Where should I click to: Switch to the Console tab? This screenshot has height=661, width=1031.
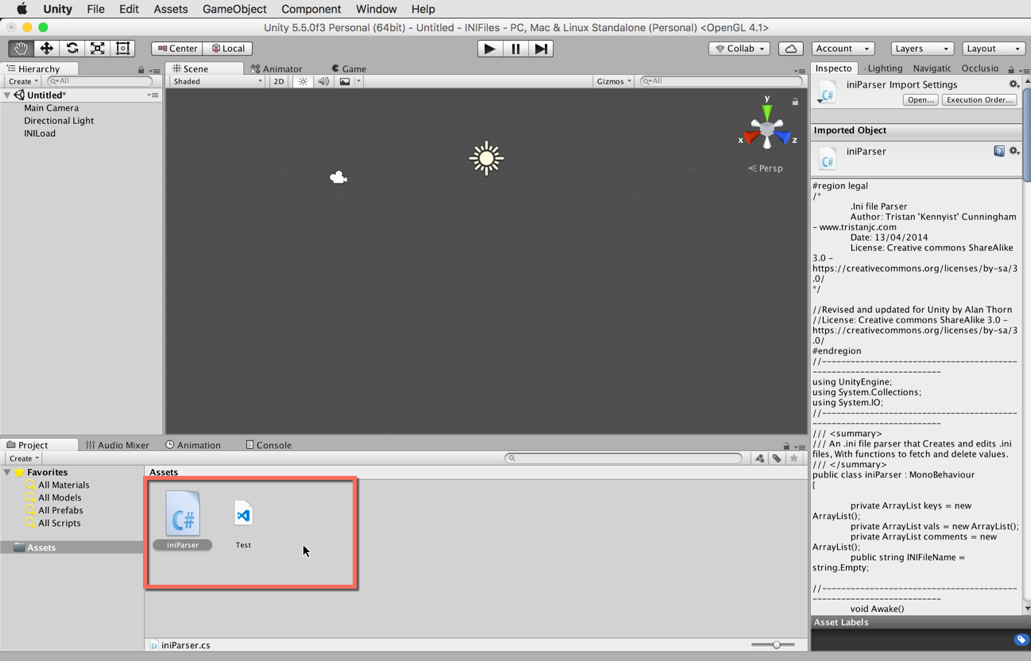pyautogui.click(x=268, y=445)
